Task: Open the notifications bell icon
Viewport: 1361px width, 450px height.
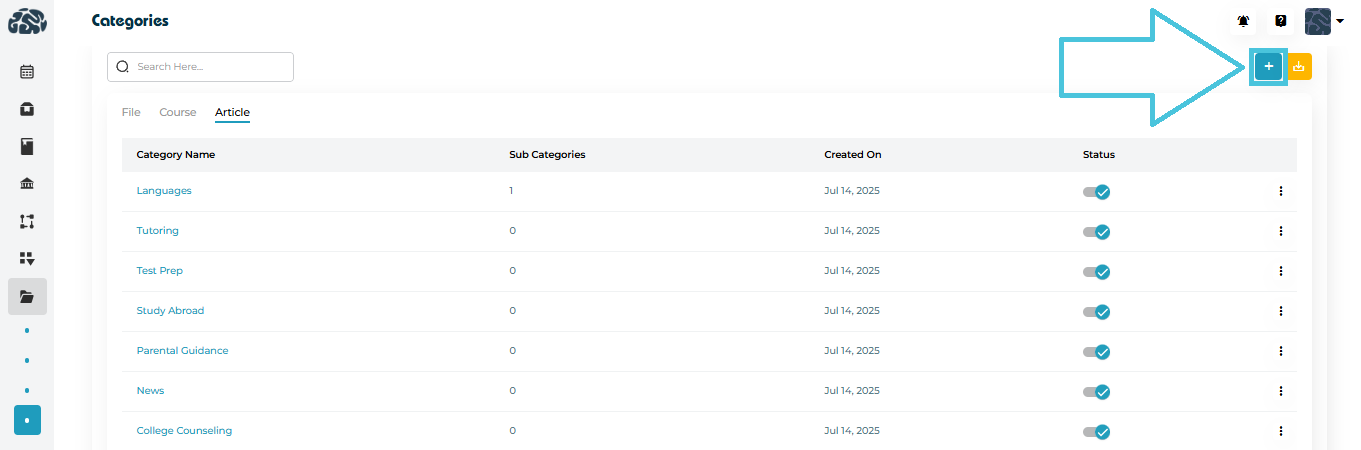Action: [1243, 21]
